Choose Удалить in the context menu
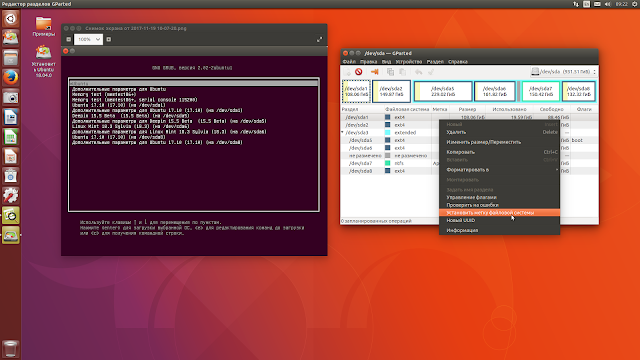This screenshot has width=640, height=360. (x=499, y=132)
